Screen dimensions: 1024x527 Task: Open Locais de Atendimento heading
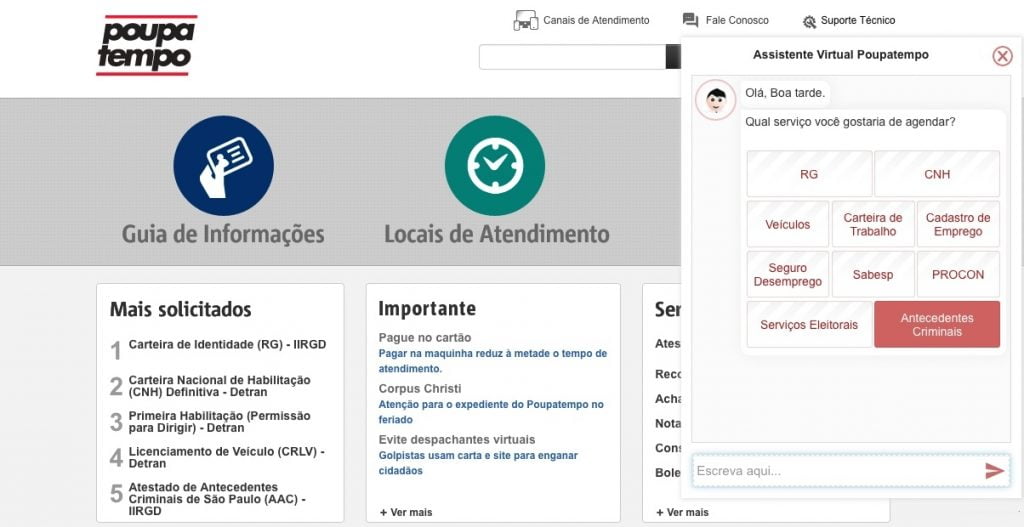[496, 234]
